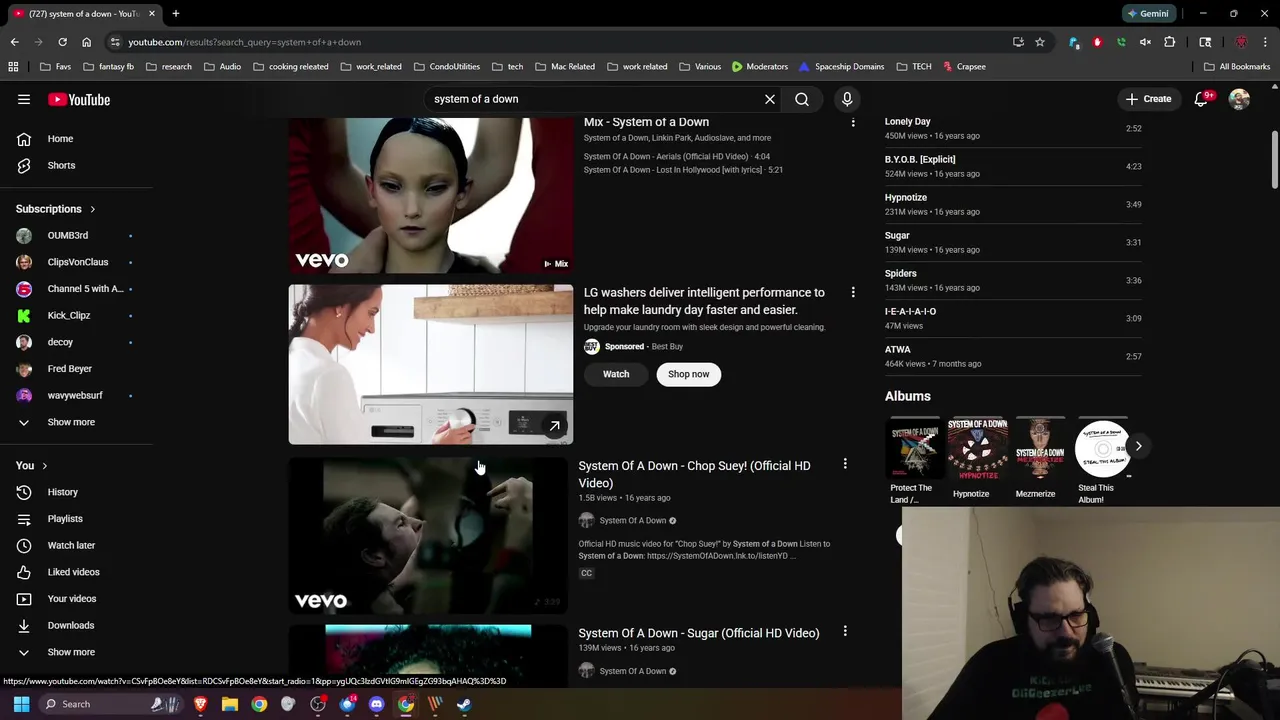Expand Subscriptions section arrow
The image size is (1280, 720).
click(92, 209)
